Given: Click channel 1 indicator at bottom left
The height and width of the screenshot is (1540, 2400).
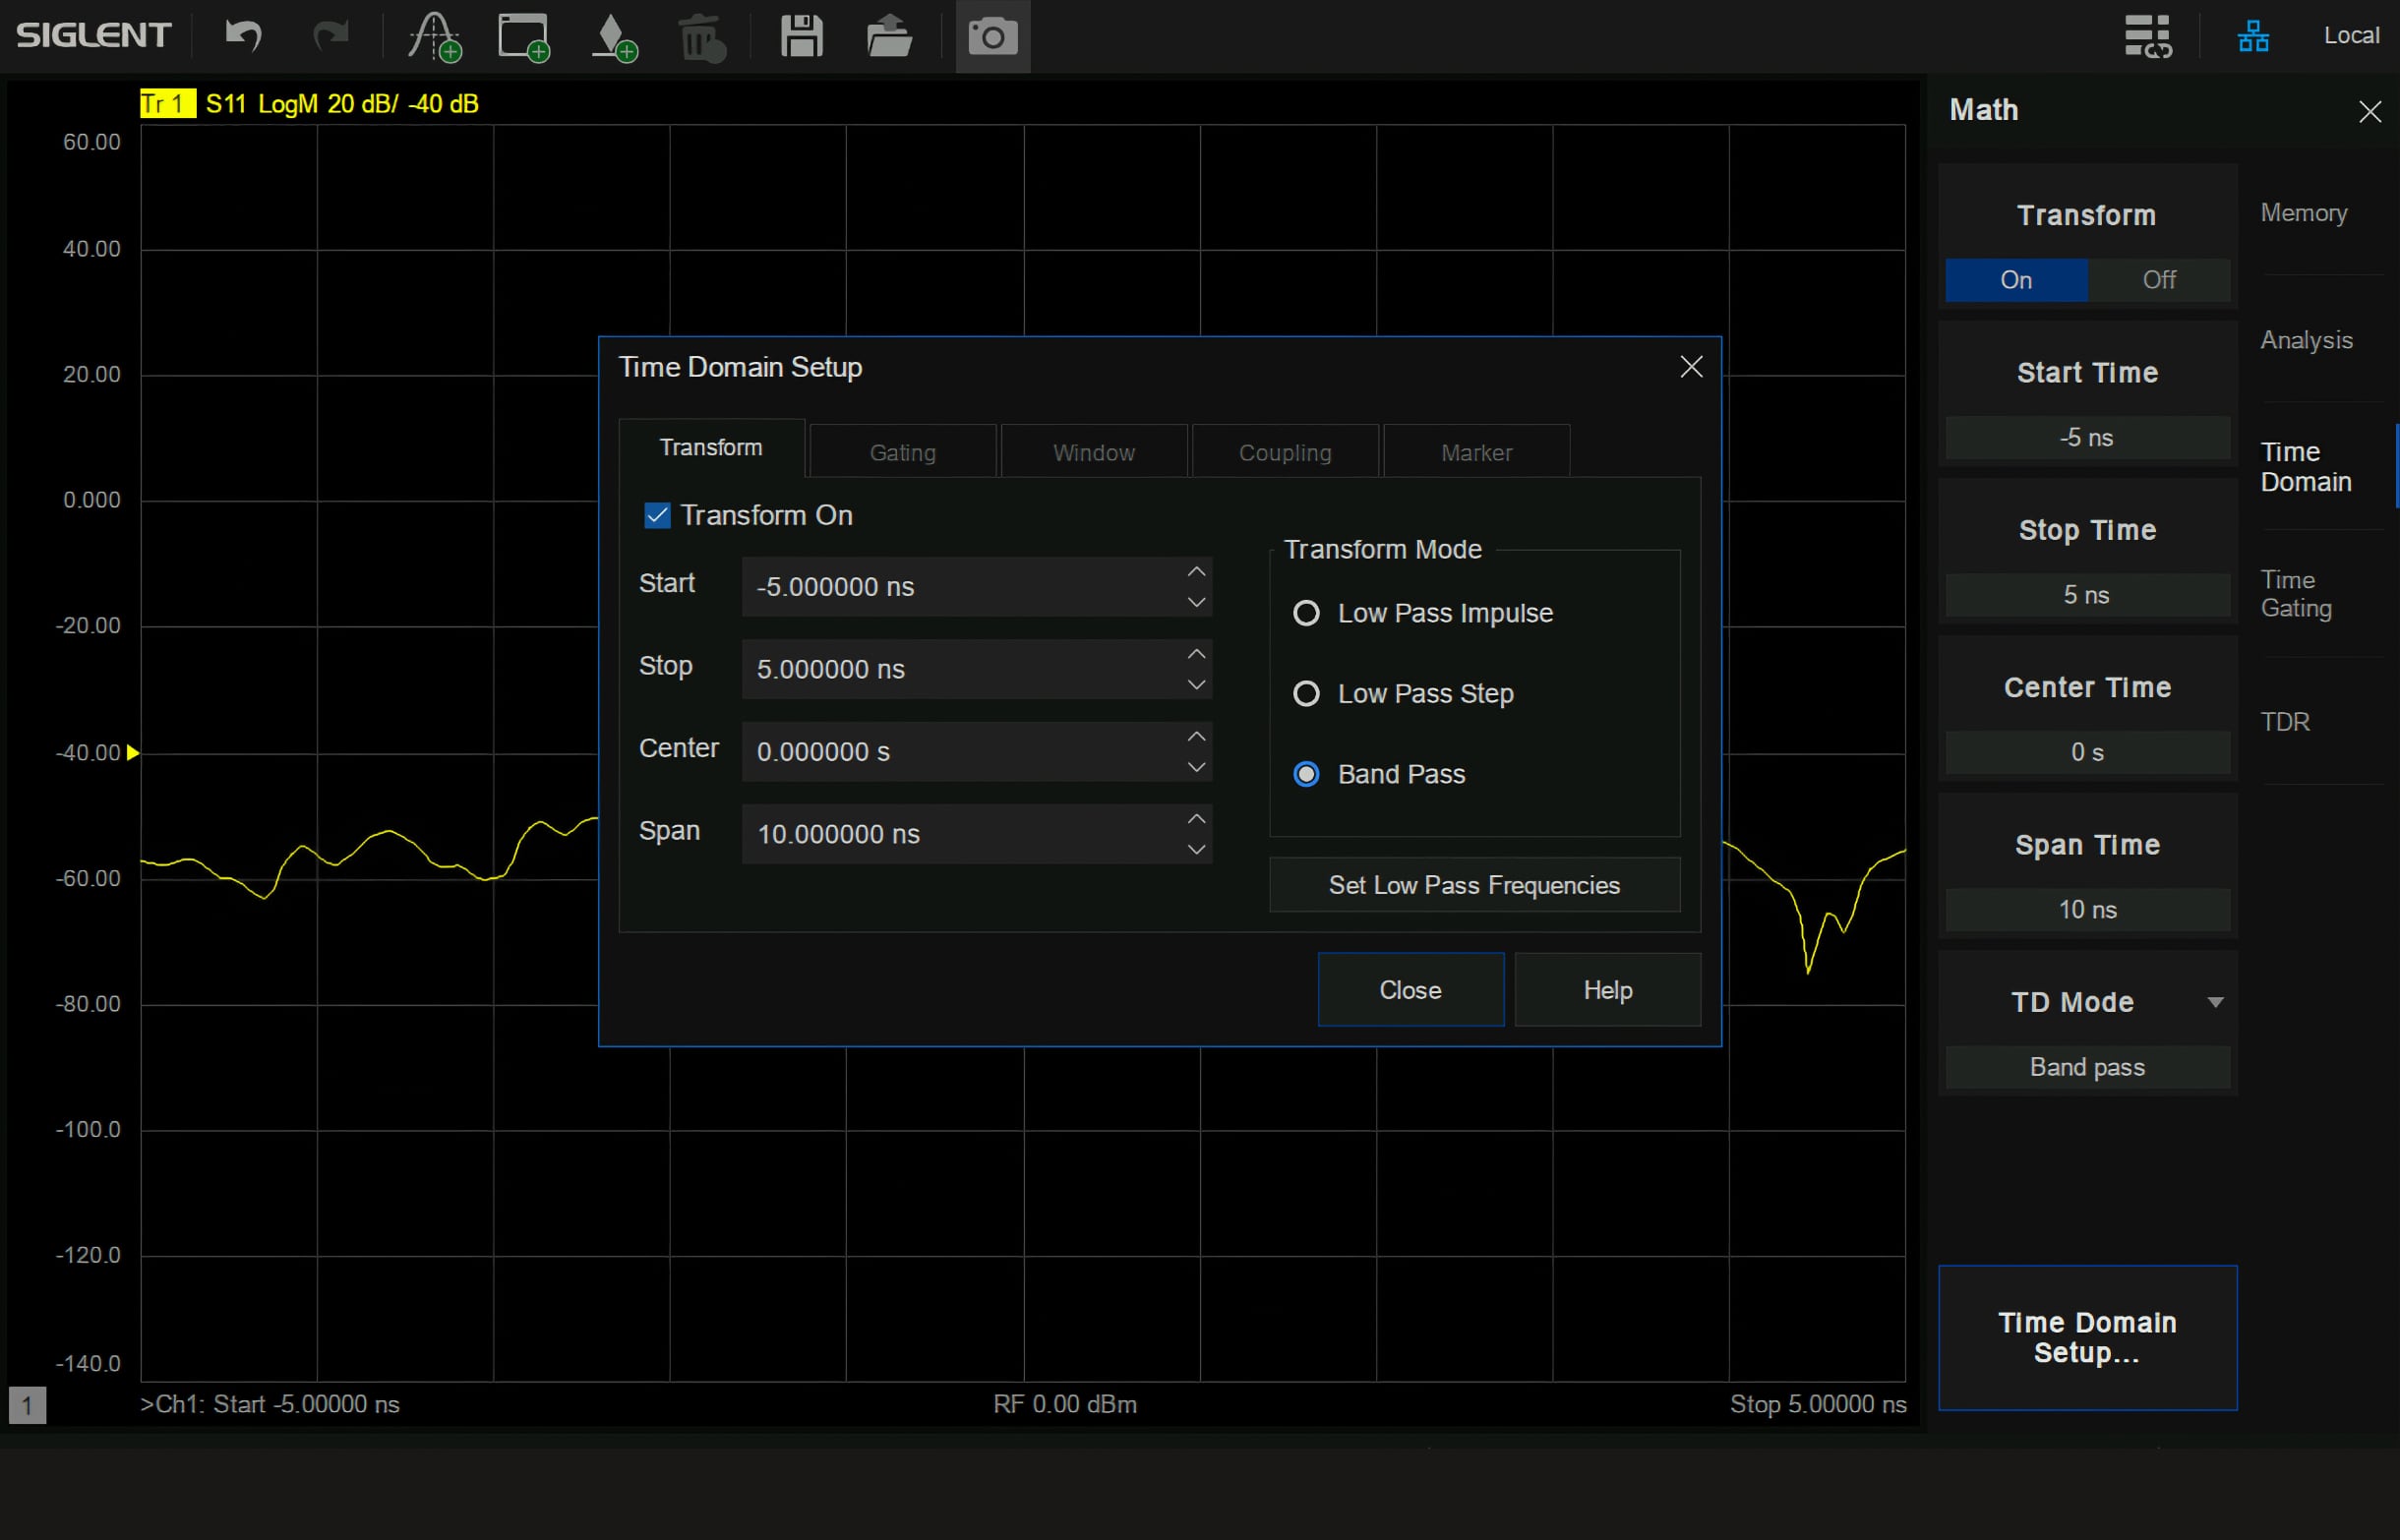Looking at the screenshot, I should coord(27,1405).
